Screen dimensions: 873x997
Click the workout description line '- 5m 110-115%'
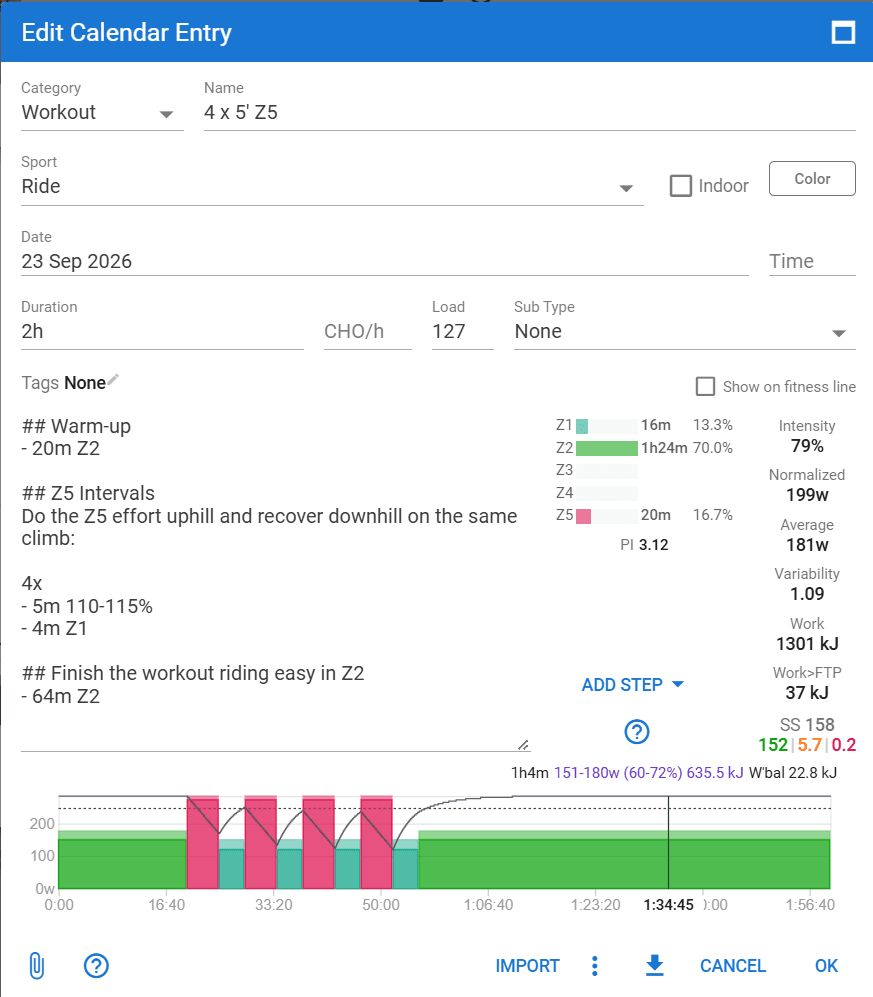pos(87,606)
